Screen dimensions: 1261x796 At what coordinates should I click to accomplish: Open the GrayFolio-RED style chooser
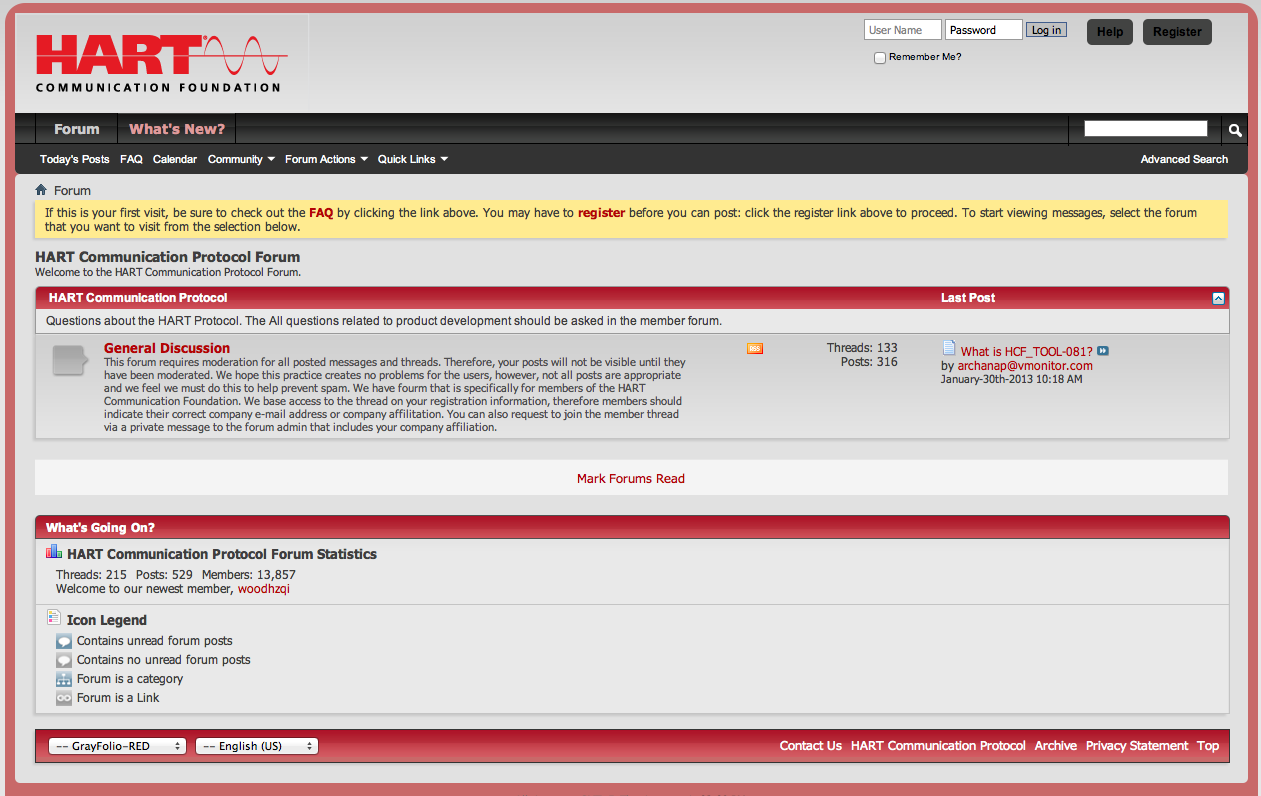click(118, 746)
